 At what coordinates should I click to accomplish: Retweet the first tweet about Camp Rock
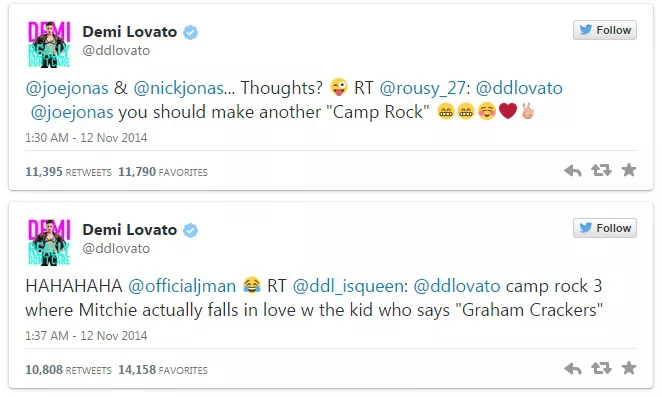point(601,170)
